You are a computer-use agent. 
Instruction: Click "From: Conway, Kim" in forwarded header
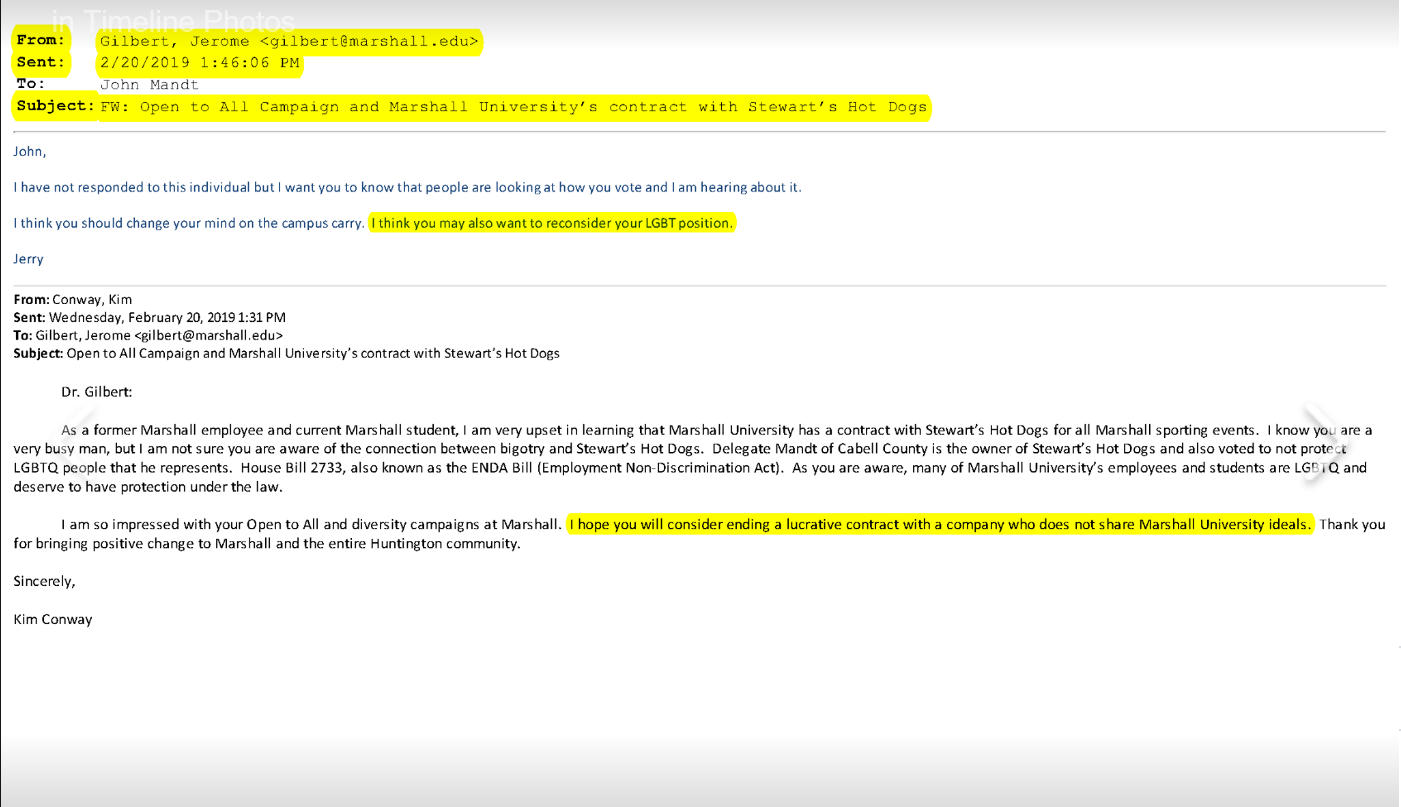click(73, 299)
